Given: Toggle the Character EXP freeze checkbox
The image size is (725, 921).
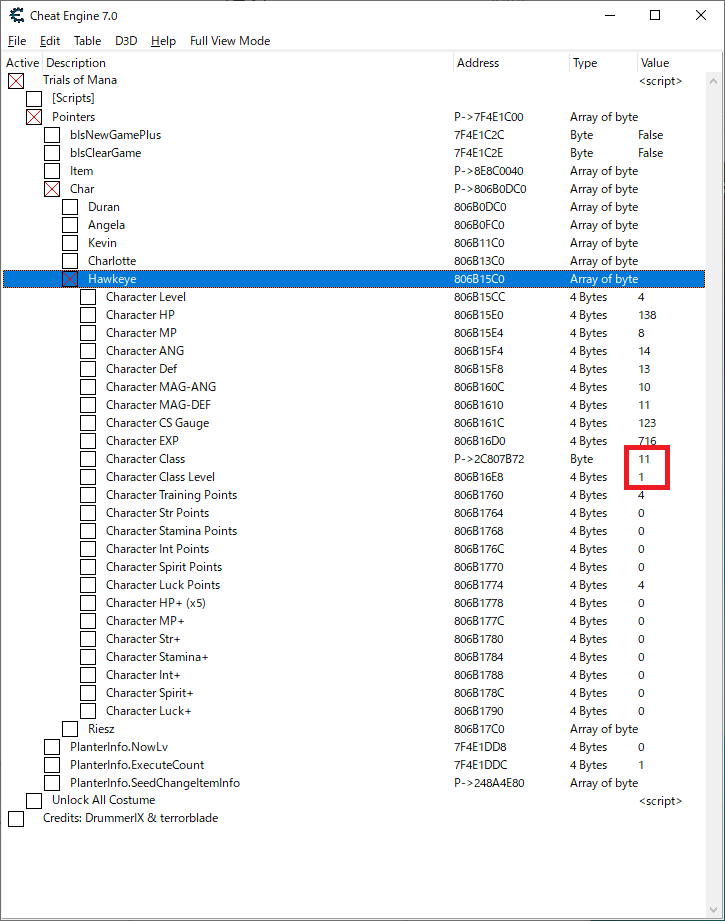Looking at the screenshot, I should coord(88,441).
